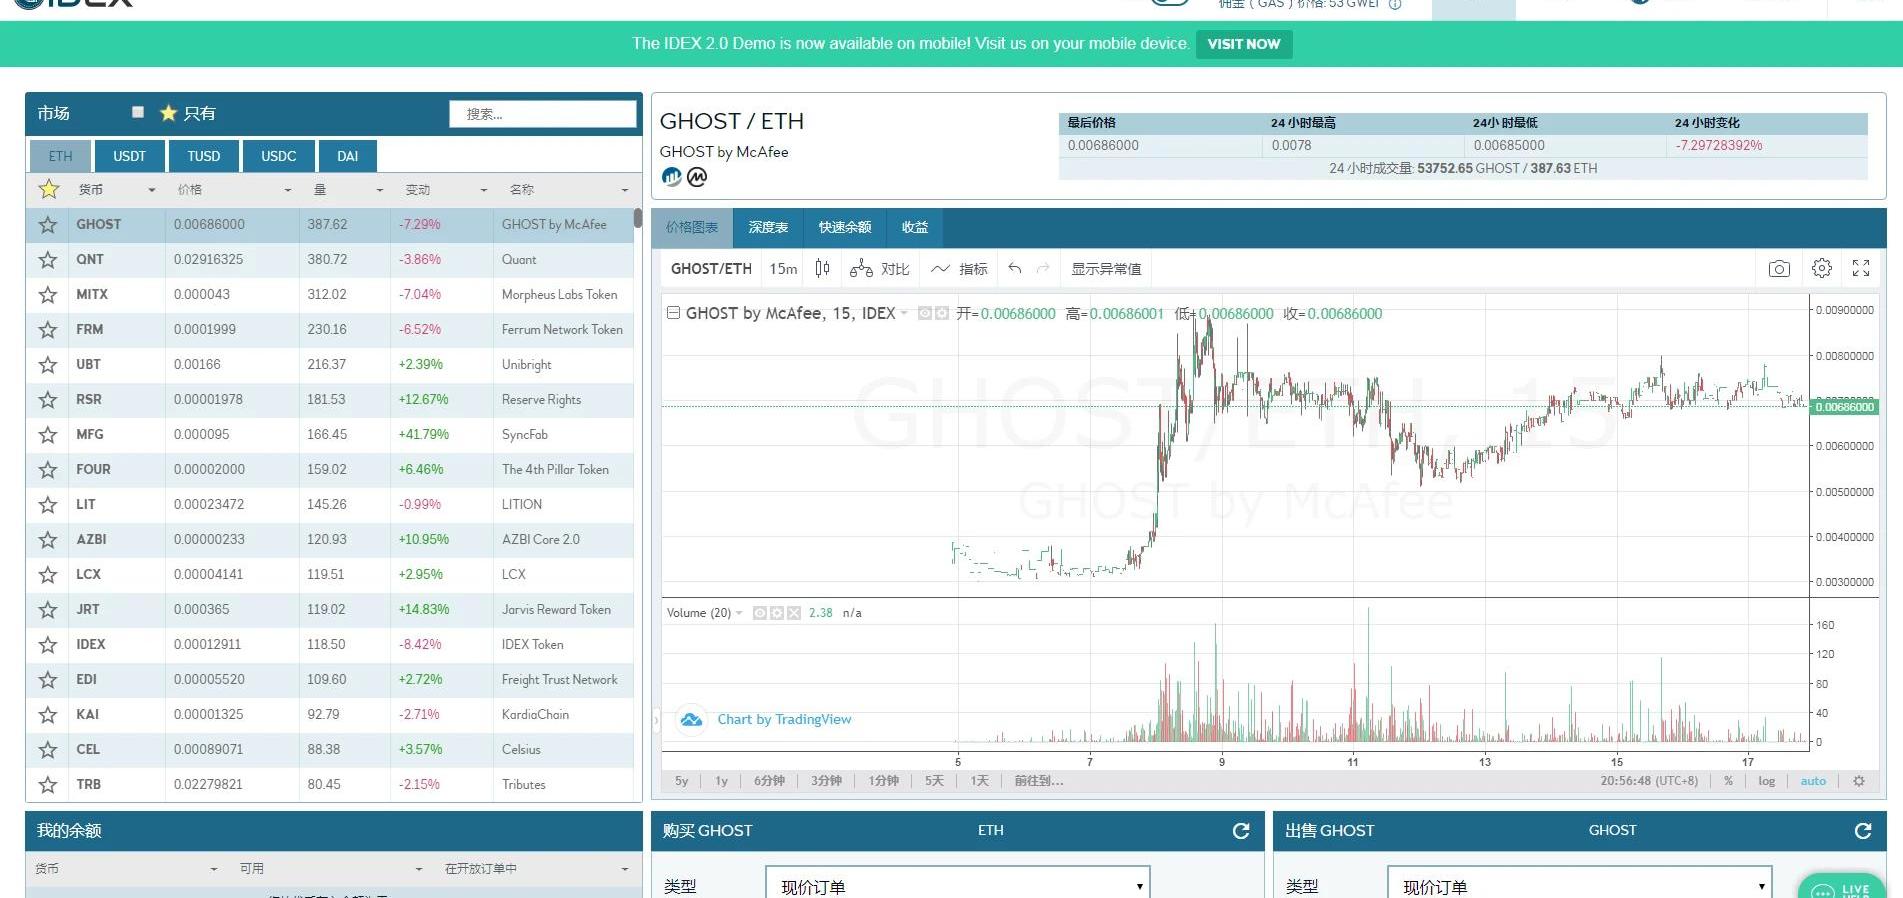Star the UBT market row
Image resolution: width=1903 pixels, height=898 pixels.
47,365
